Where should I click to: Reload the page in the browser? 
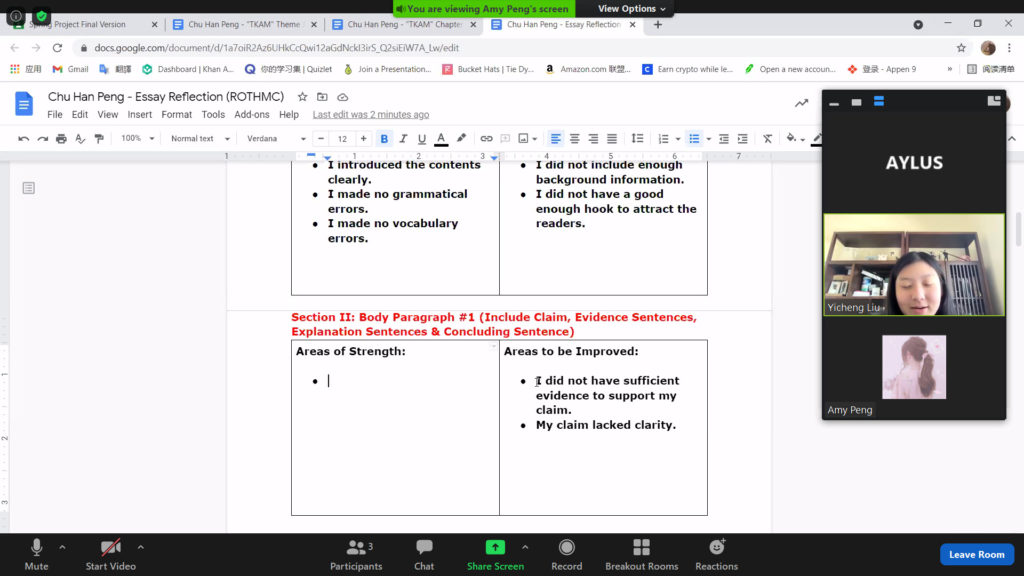pyautogui.click(x=57, y=48)
